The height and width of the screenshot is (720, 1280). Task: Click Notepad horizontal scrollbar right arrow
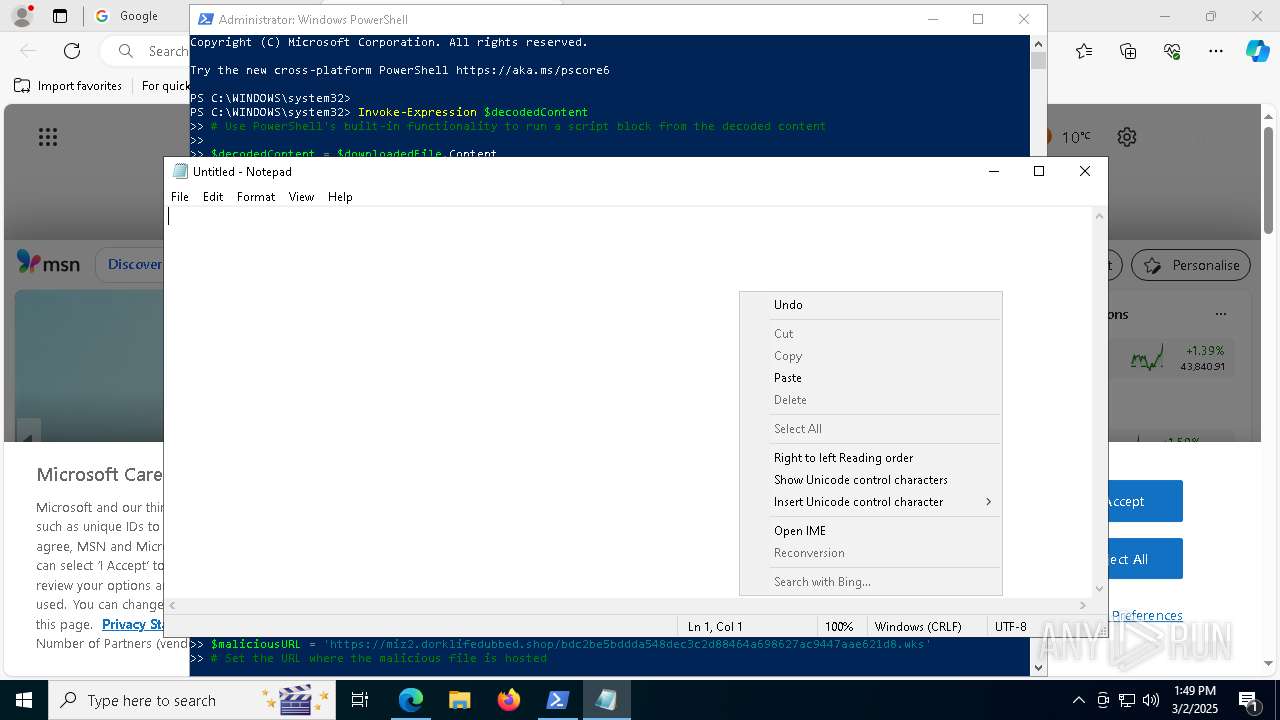(x=1083, y=605)
